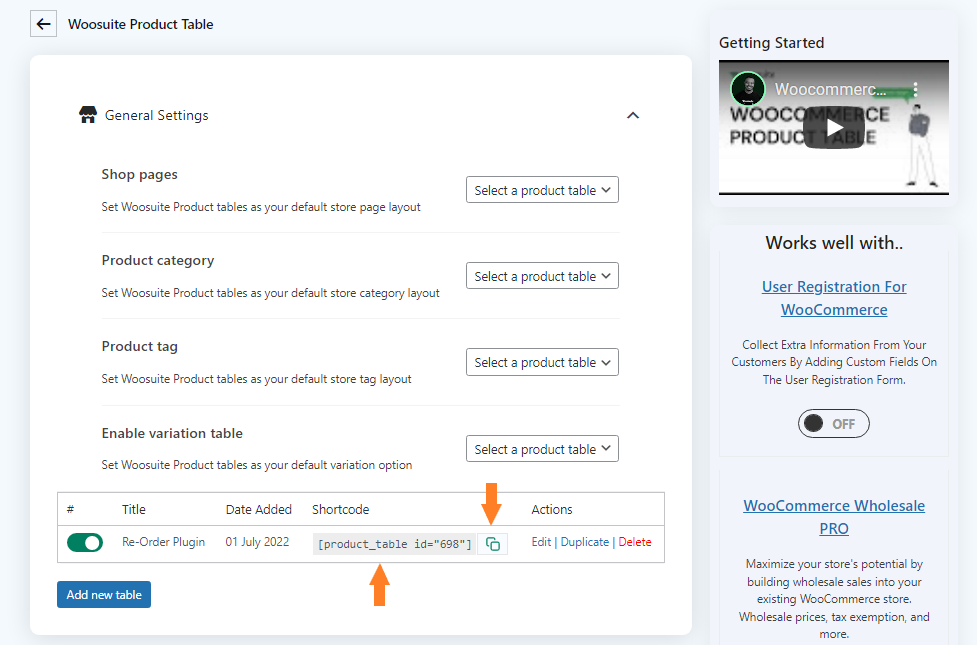977x645 pixels.
Task: Click the Enable variation table label
Action: click(x=172, y=433)
